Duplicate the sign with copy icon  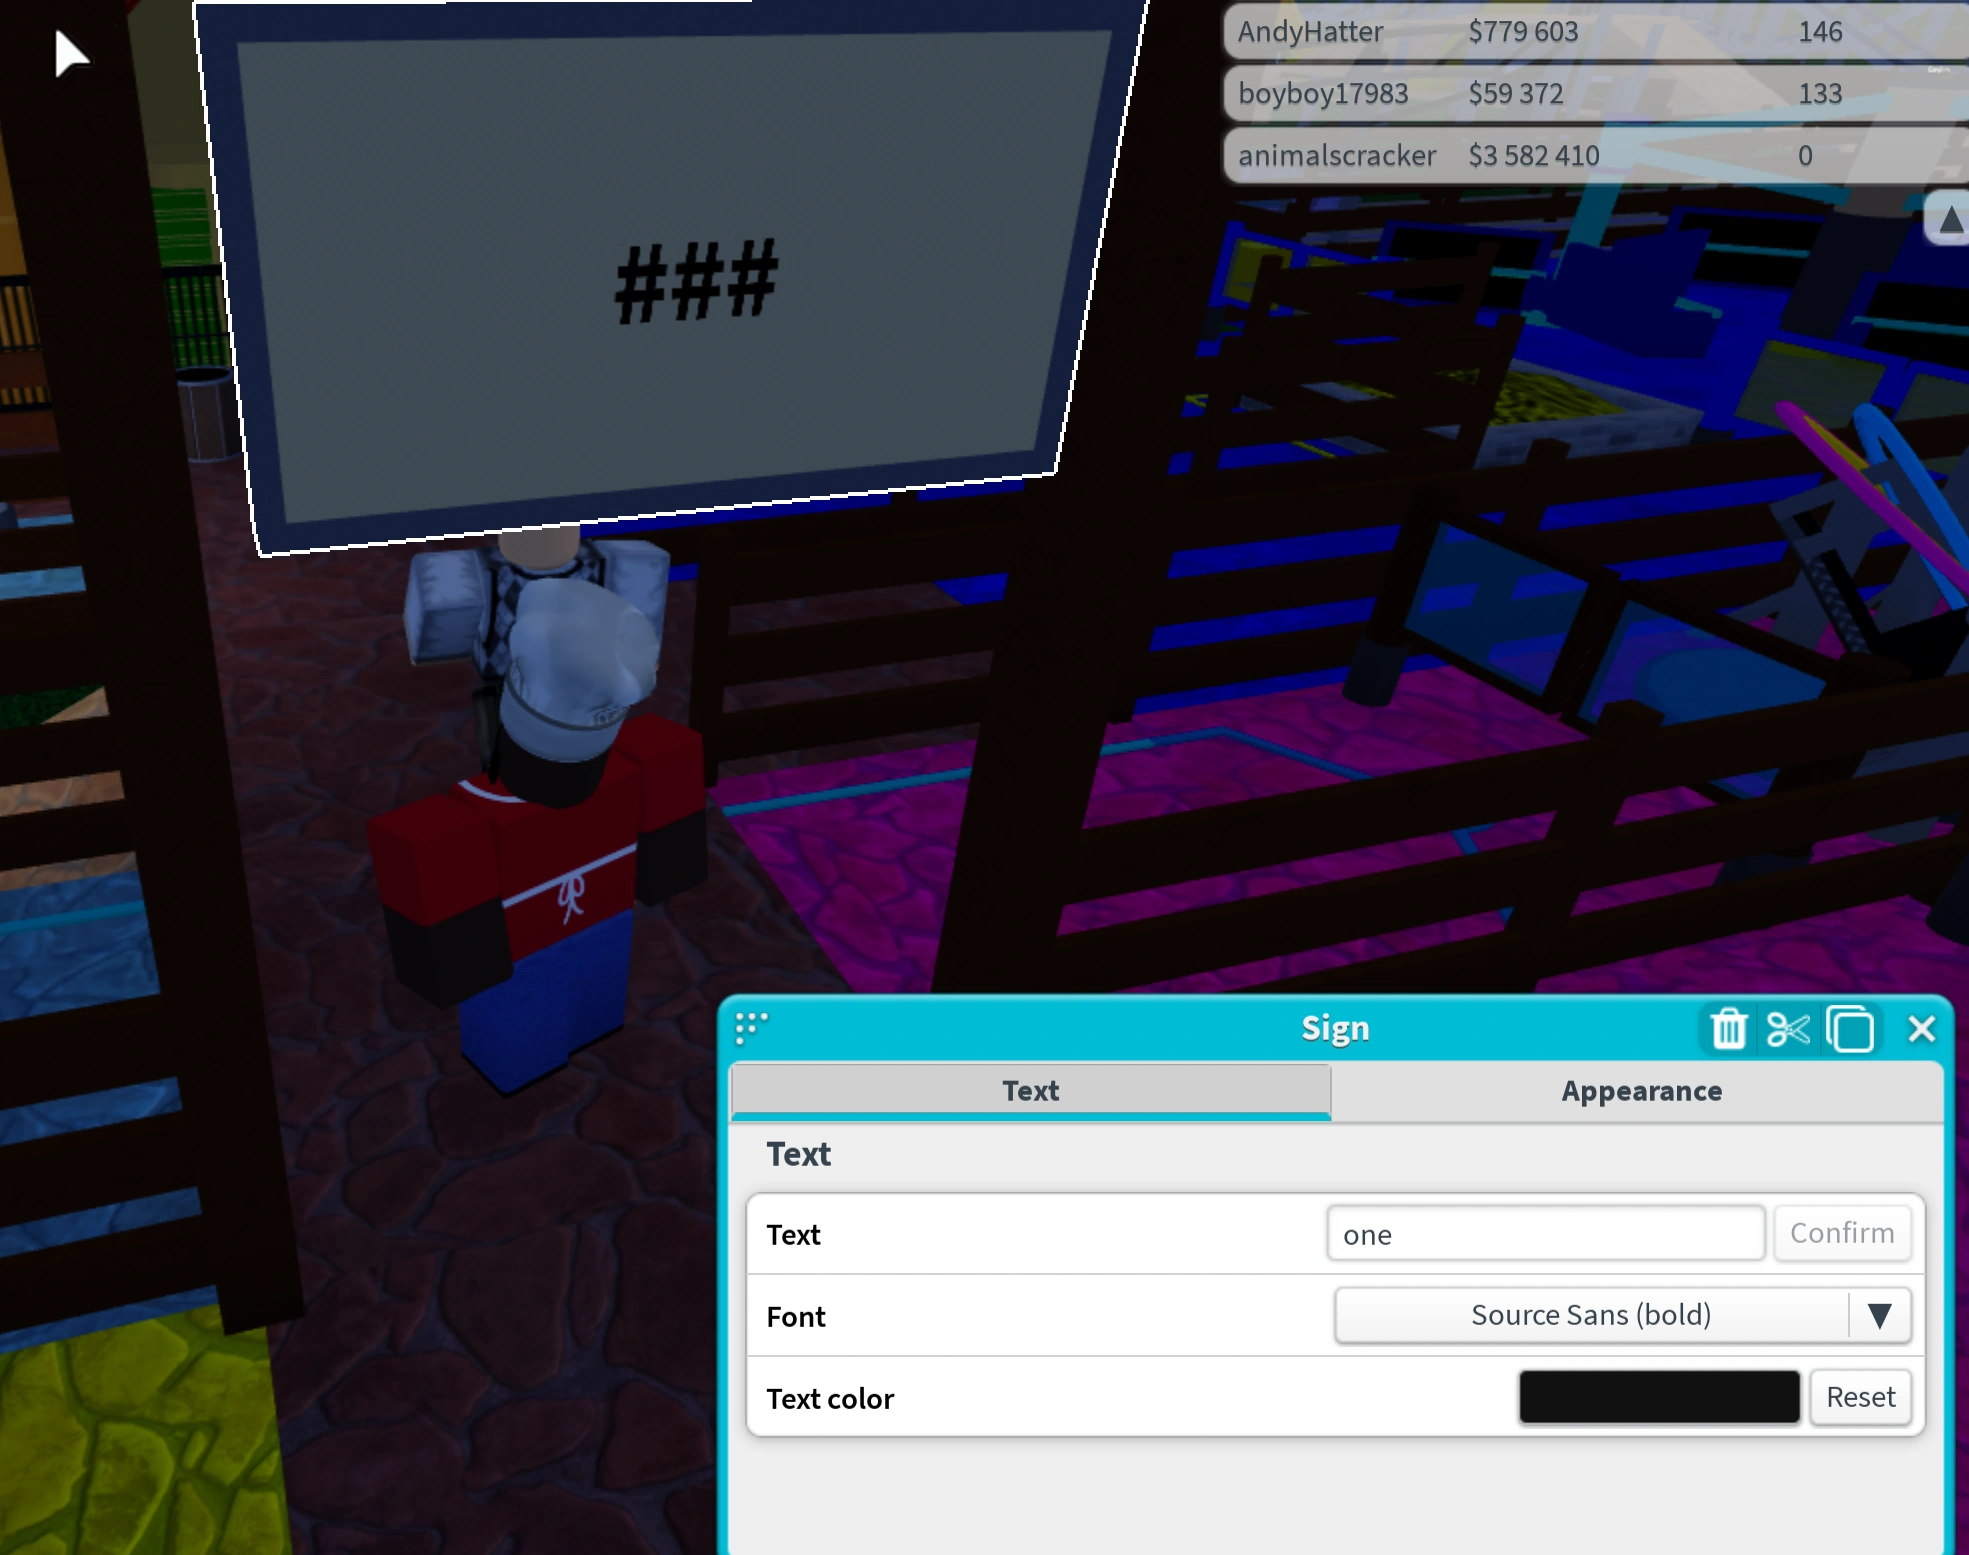1849,1029
